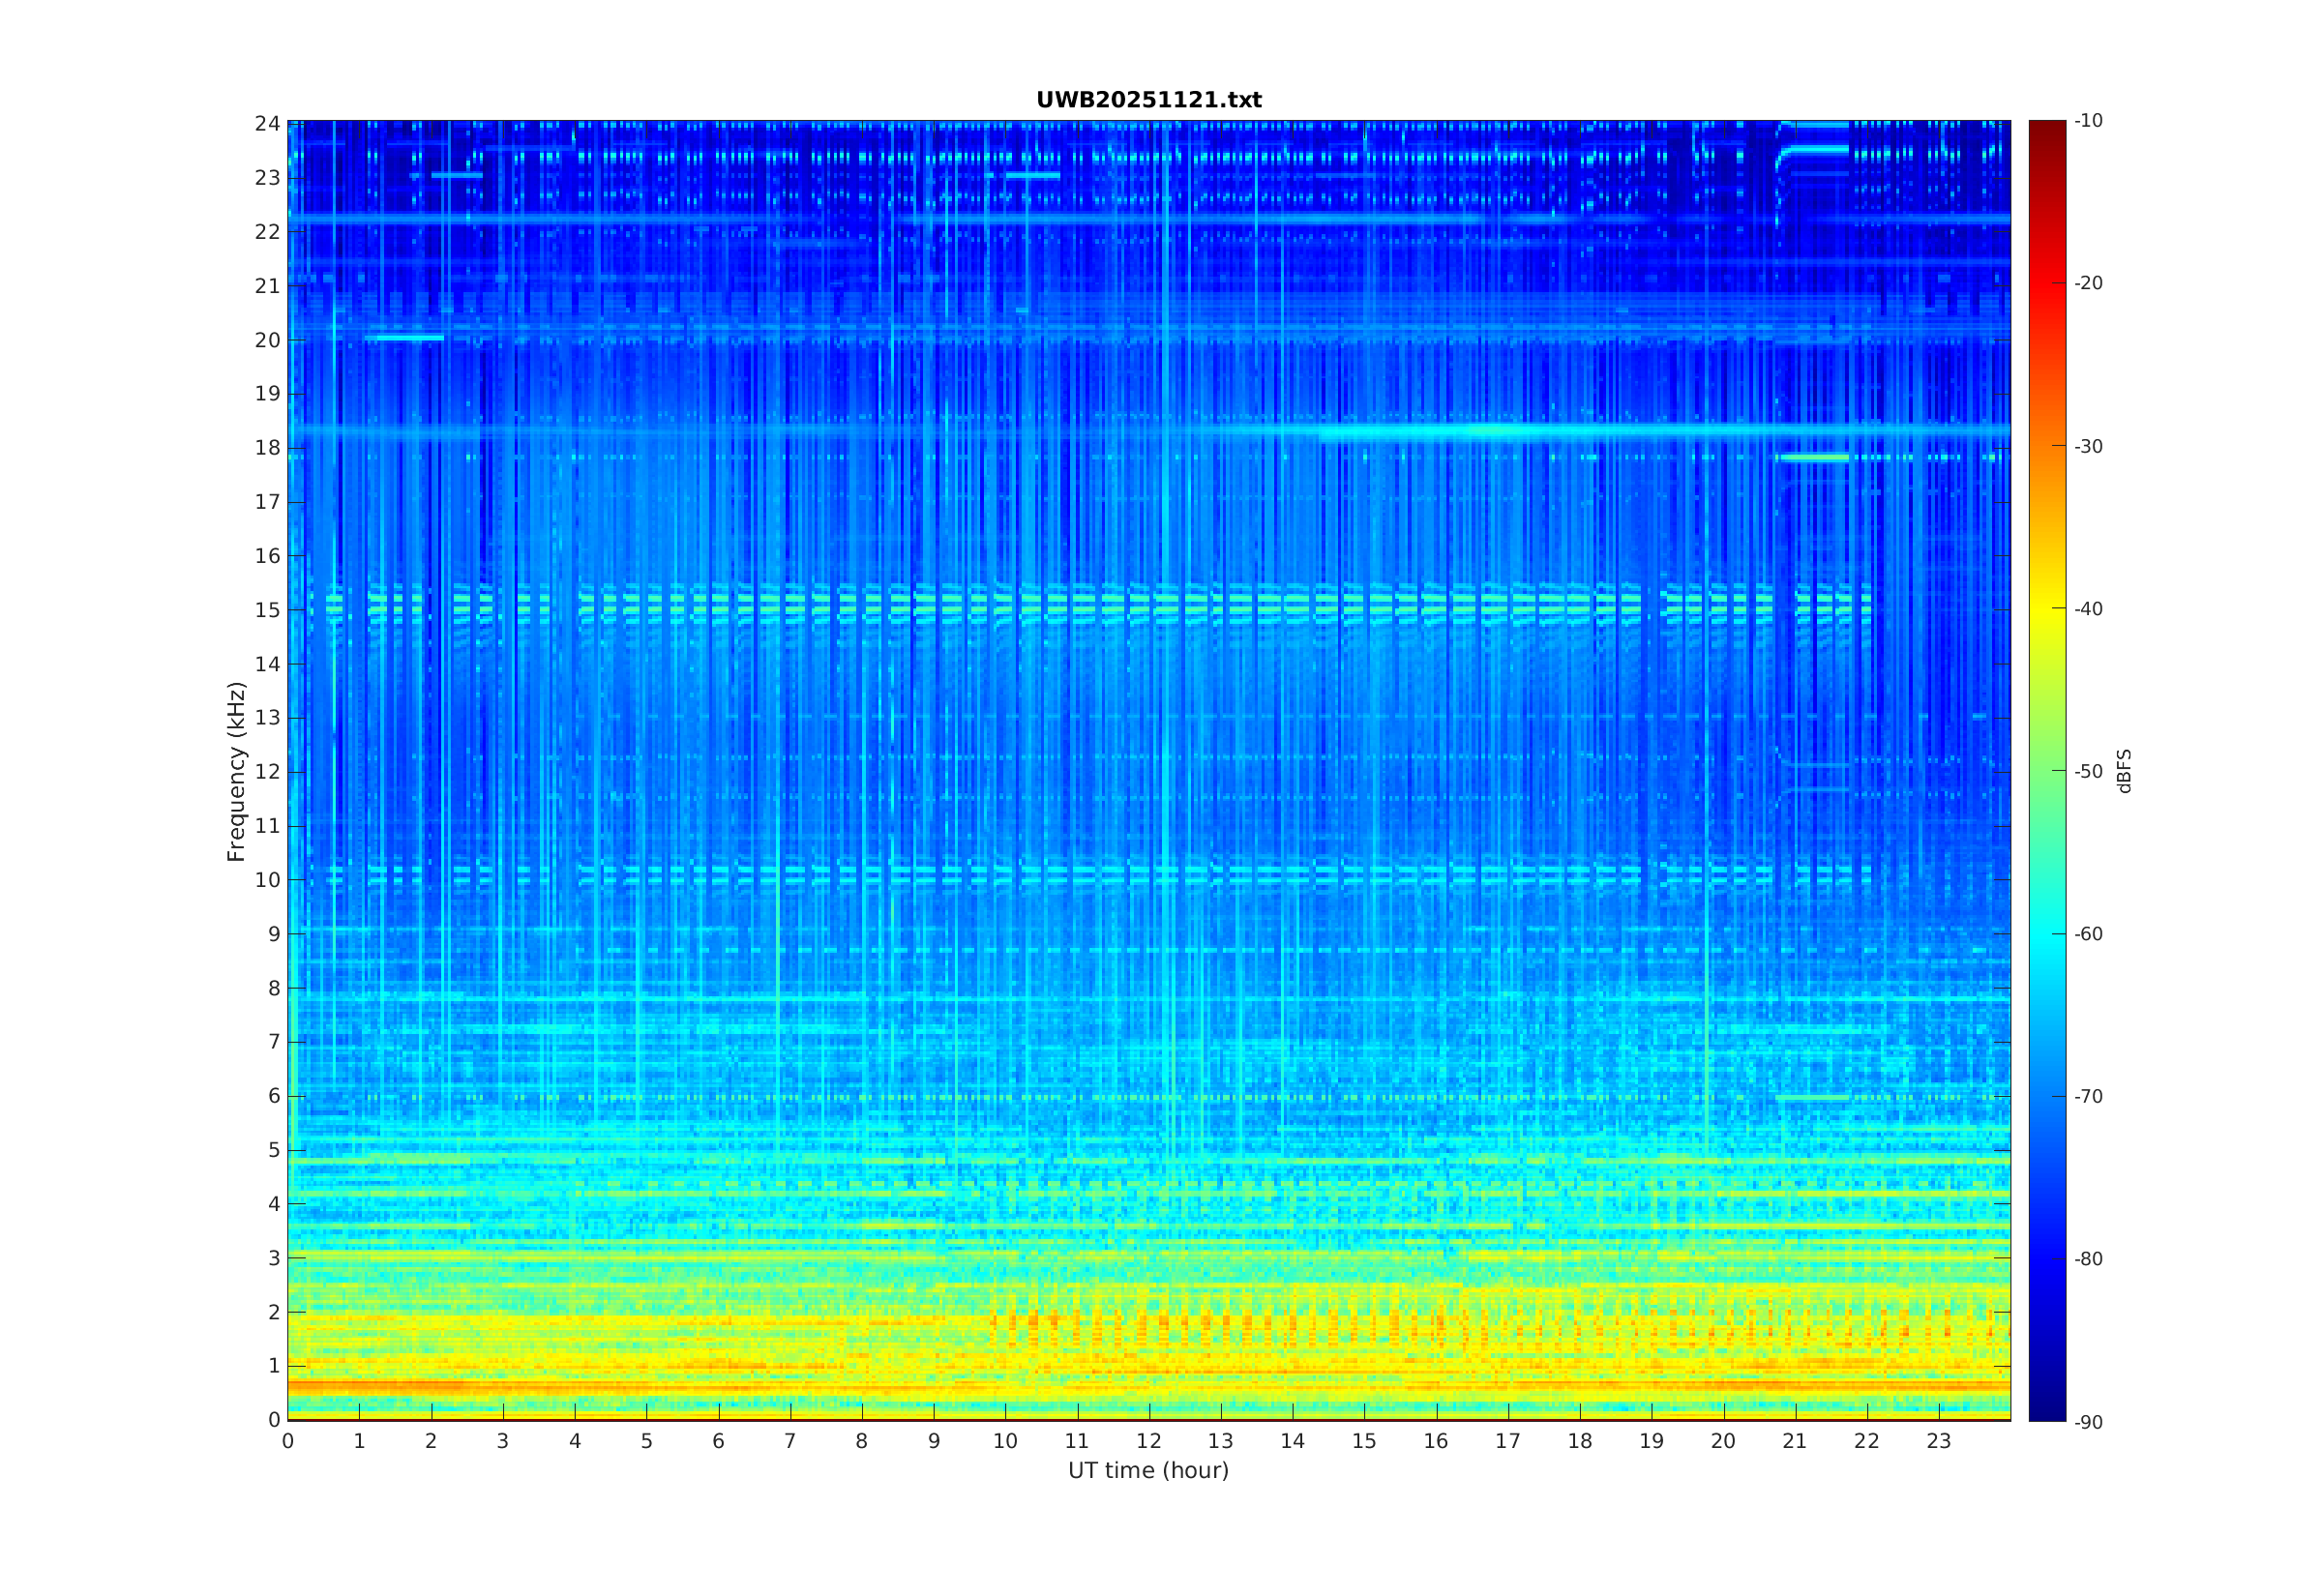The image size is (2322, 1596).
Task: Click the 24 kHz y-axis tick label
Action: tap(267, 124)
